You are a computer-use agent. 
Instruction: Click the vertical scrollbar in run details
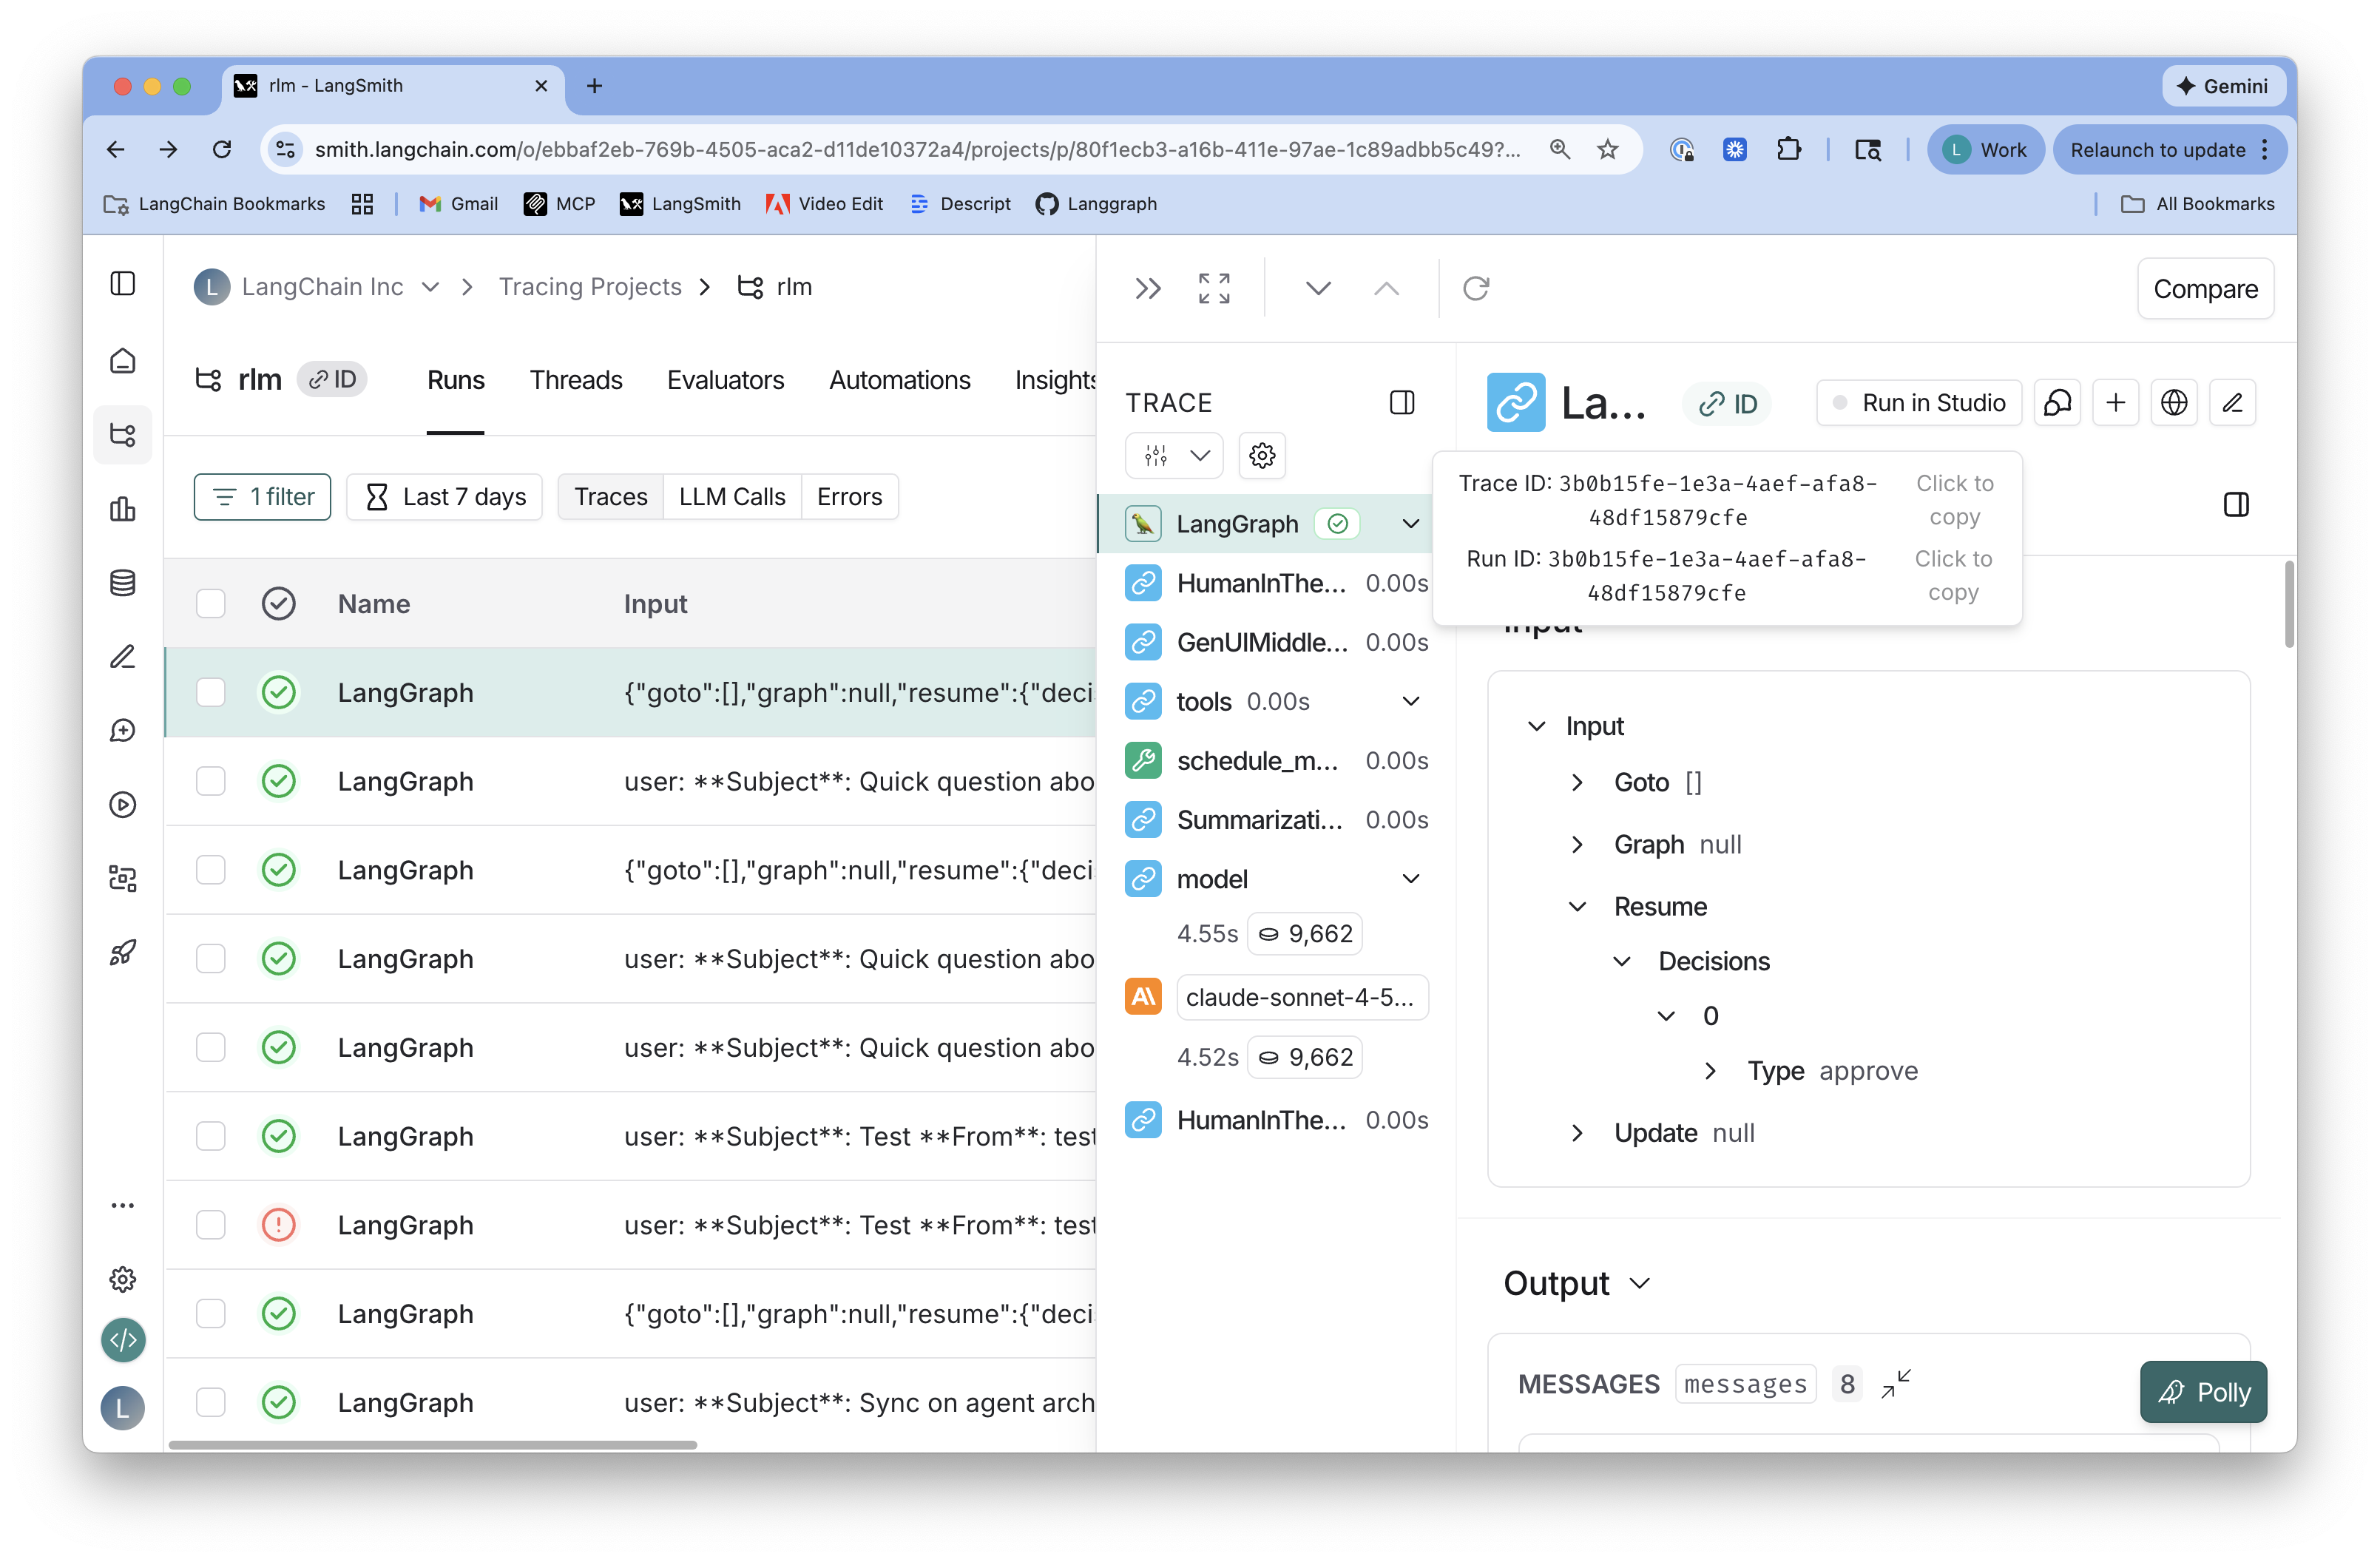pos(2289,604)
